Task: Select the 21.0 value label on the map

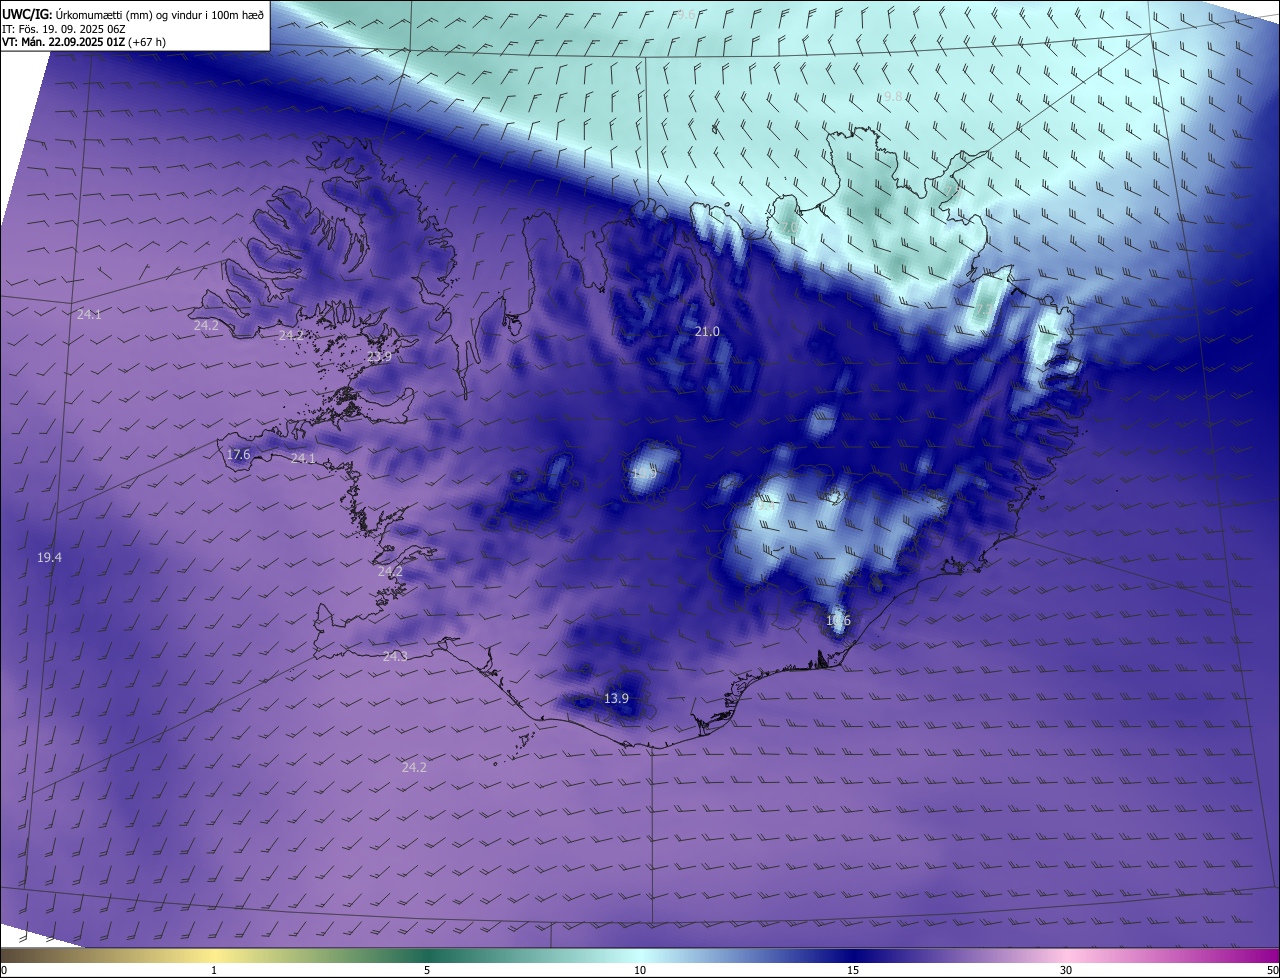Action: coord(707,331)
